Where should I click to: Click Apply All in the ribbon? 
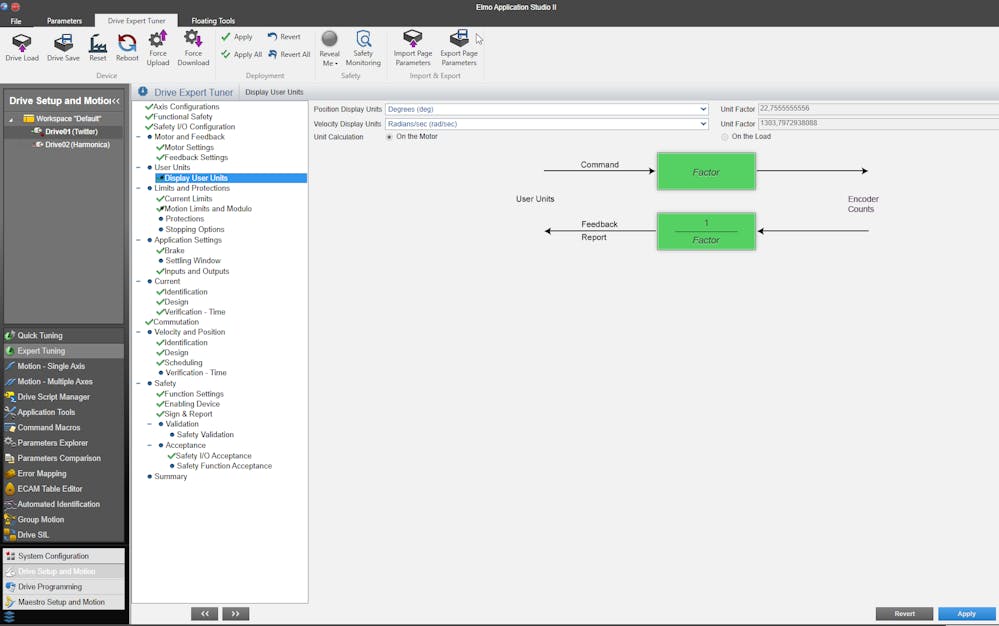[x=241, y=55]
